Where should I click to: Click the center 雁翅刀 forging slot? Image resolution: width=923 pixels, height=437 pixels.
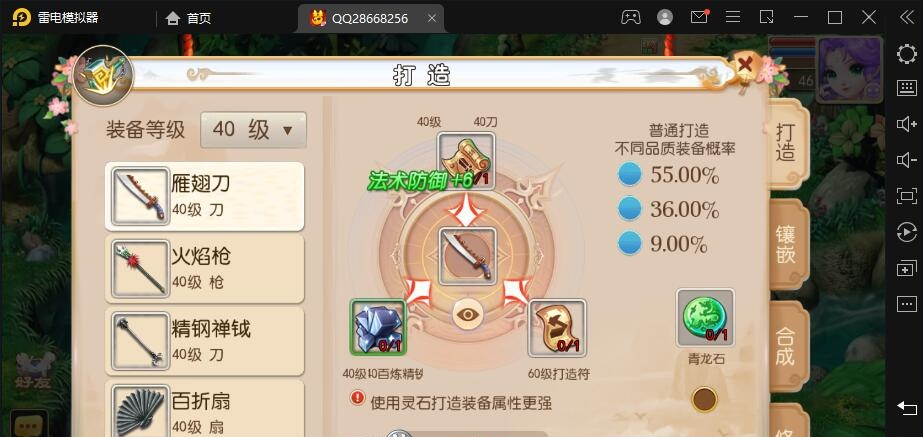pos(467,257)
